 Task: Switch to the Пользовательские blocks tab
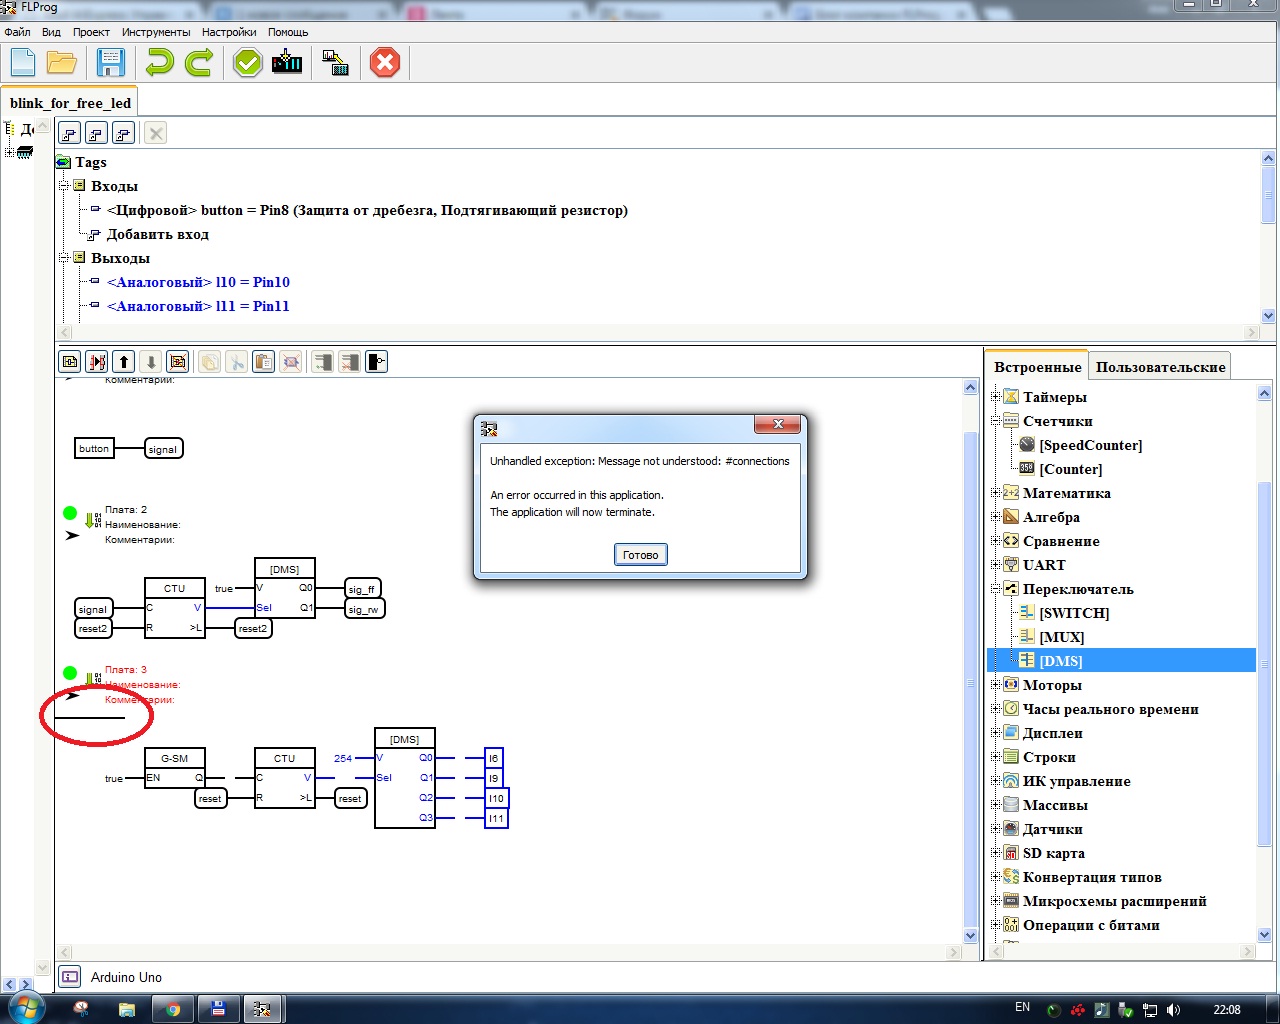click(1160, 367)
